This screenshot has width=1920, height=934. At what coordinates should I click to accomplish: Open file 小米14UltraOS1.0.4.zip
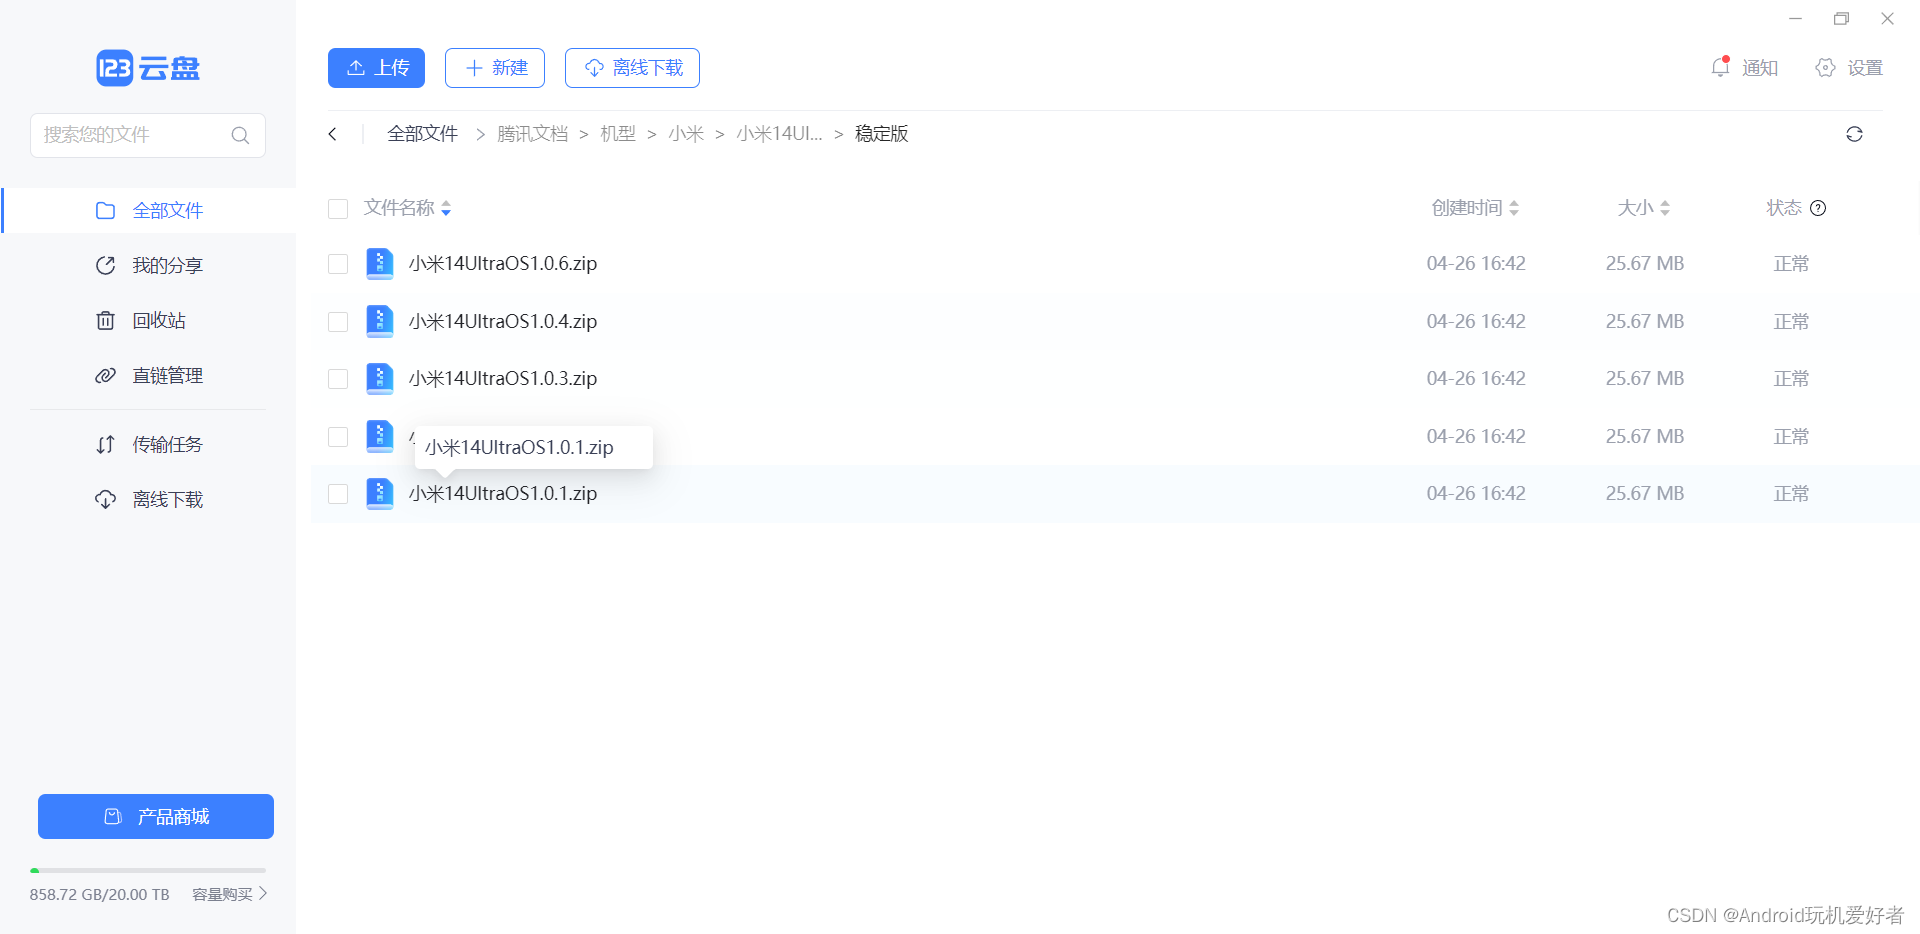tap(503, 322)
